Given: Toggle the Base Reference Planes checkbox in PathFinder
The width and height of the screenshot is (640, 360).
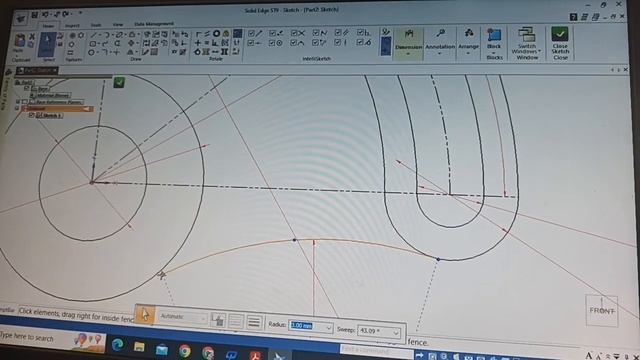Looking at the screenshot, I should click(x=25, y=102).
